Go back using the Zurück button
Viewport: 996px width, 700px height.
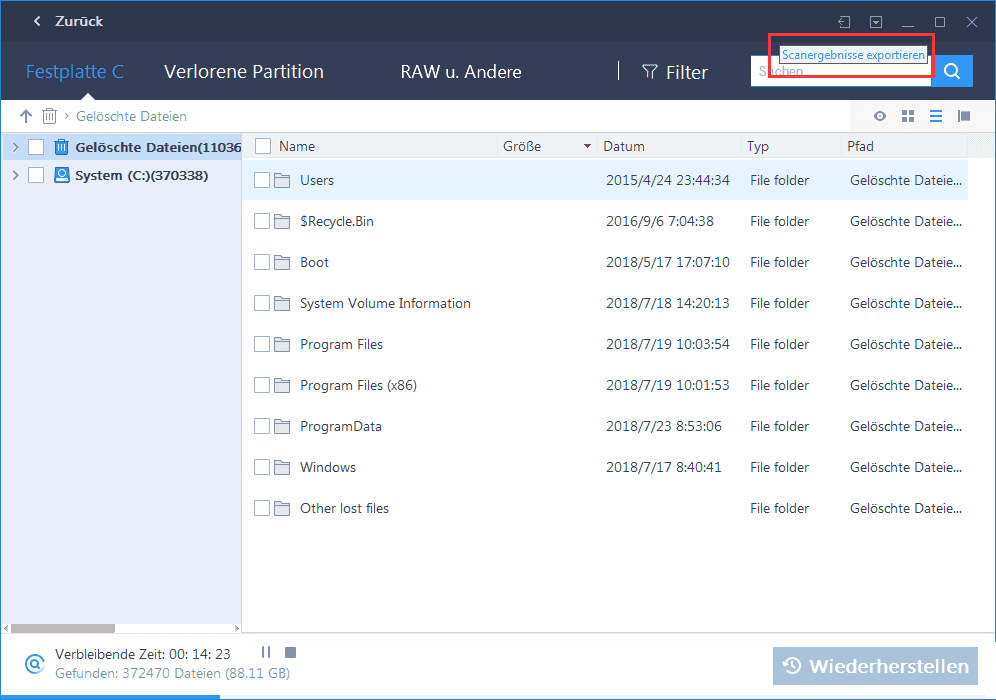[x=68, y=21]
